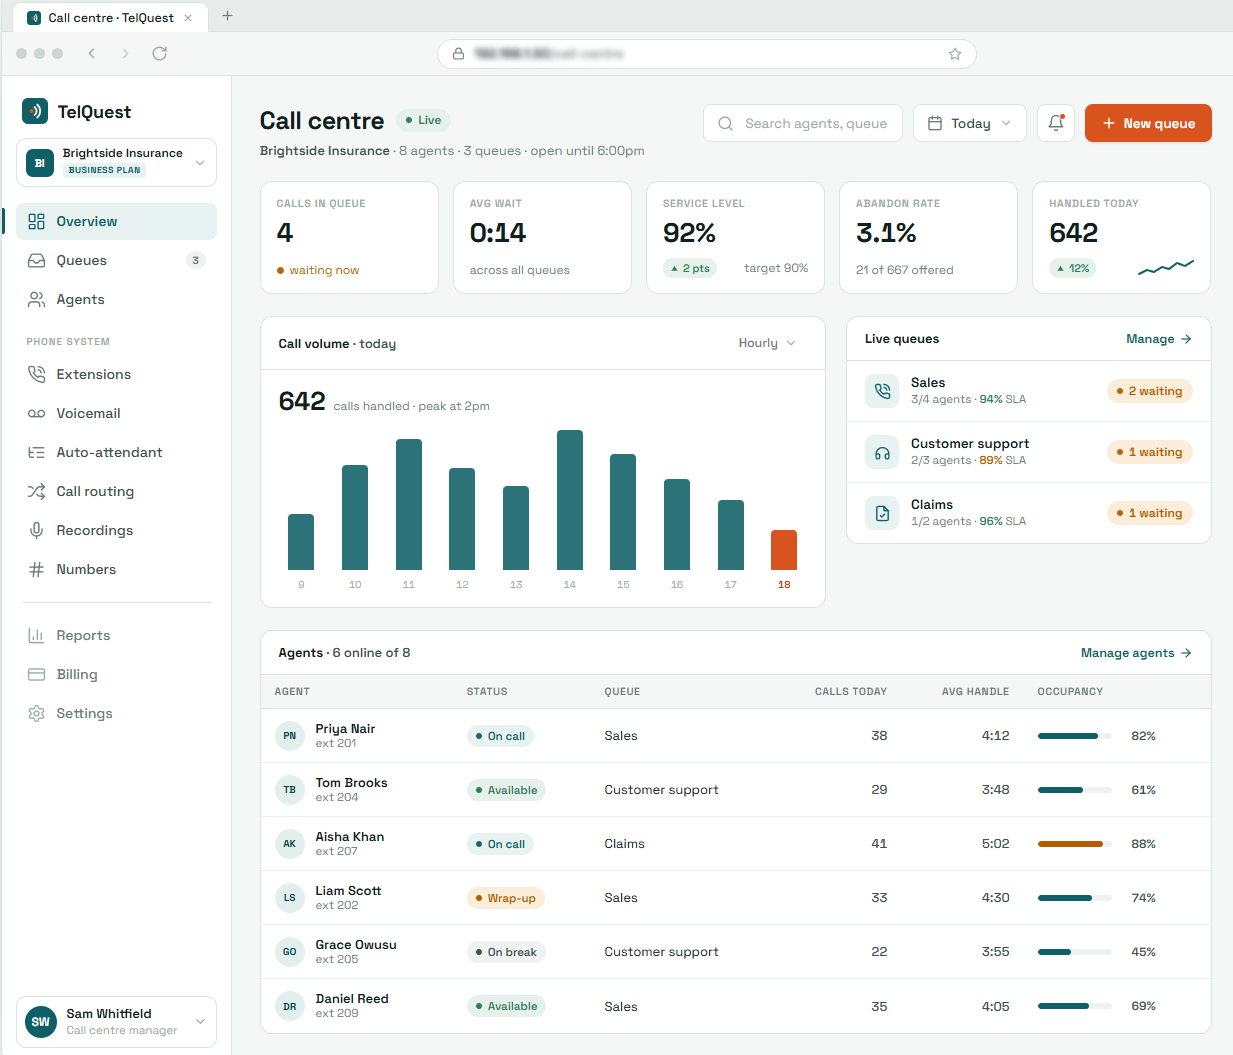Click the browser reload icon
1233x1055 pixels.
tap(159, 53)
